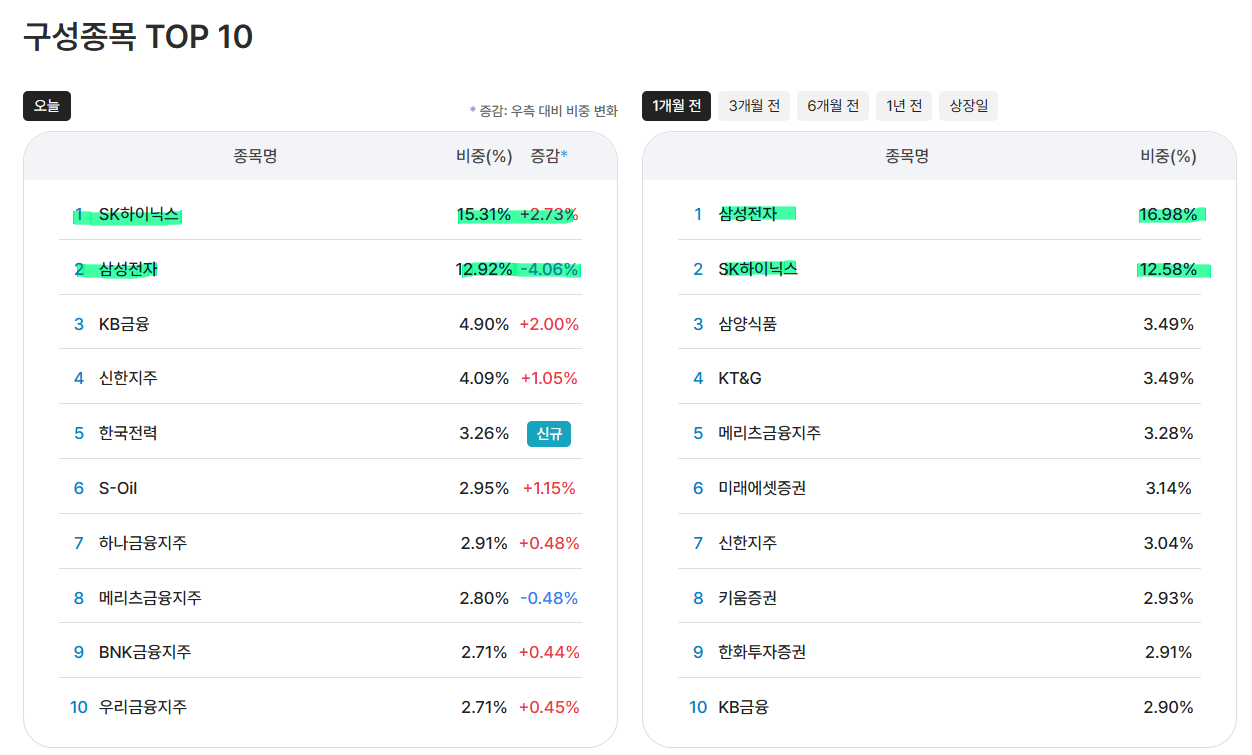Image resolution: width=1252 pixels, height=755 pixels.
Task: Click the +0.48% change value
Action: coord(549,544)
